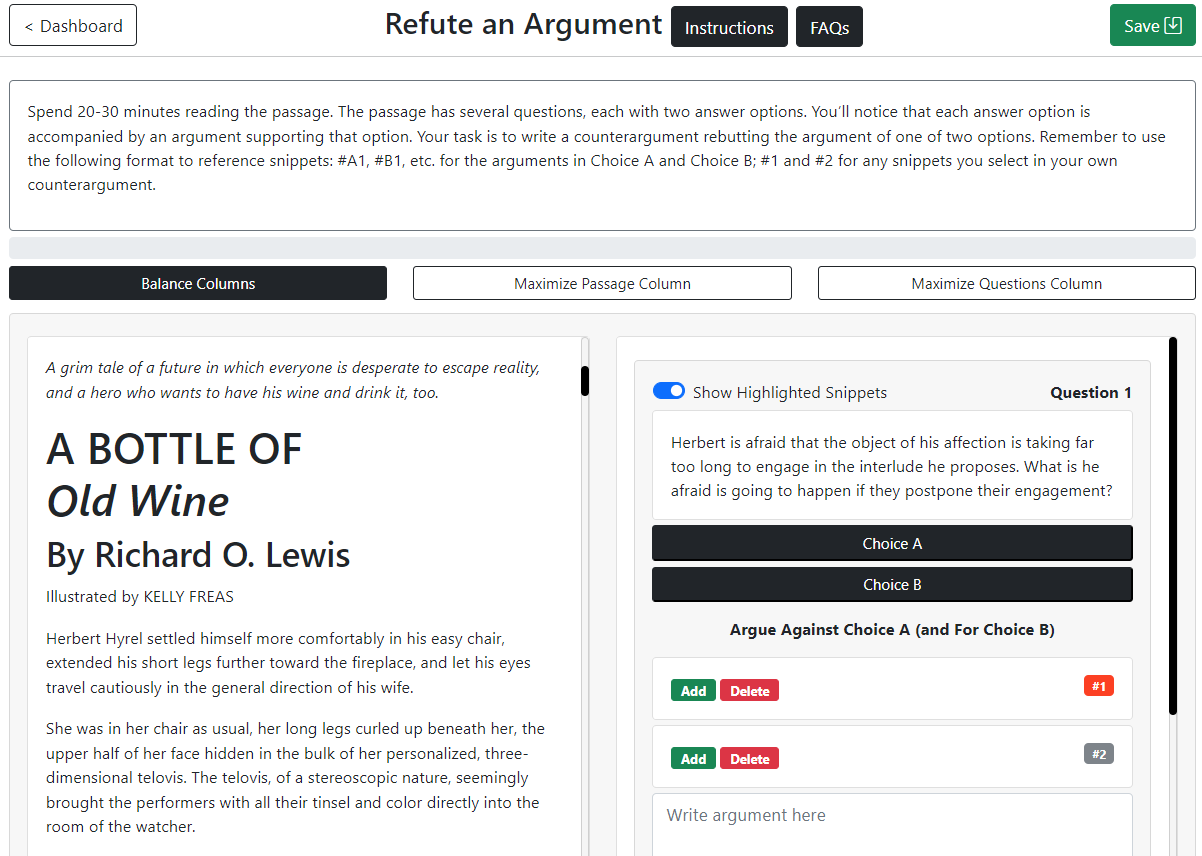The image size is (1202, 856).
Task: Click the italic 'A grim tale' intro blurb
Action: (293, 380)
